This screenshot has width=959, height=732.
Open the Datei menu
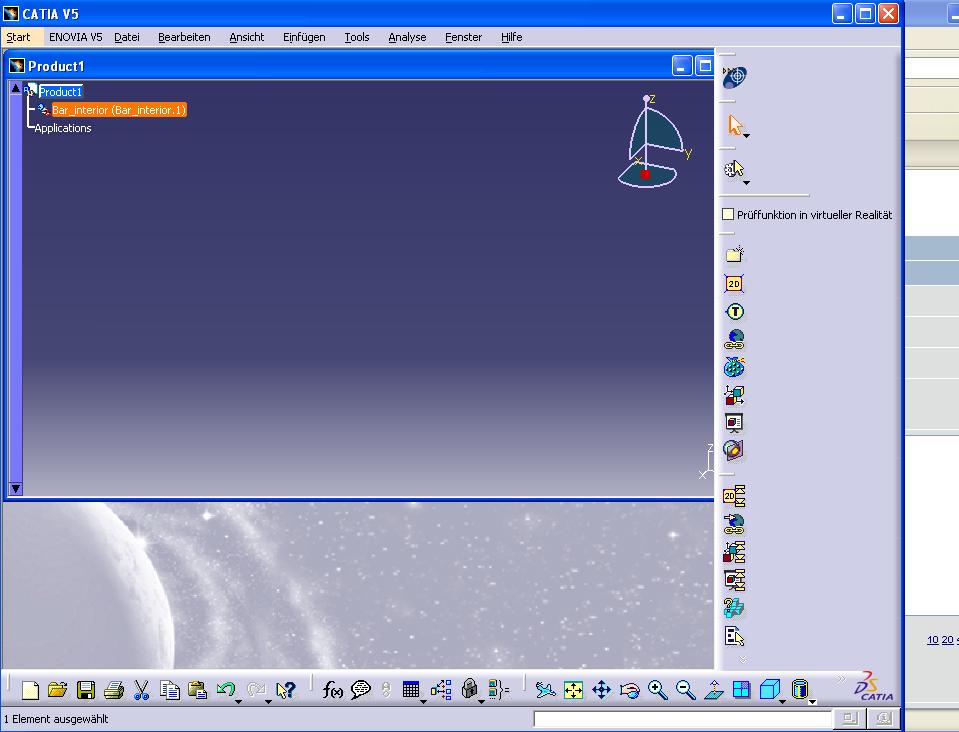[x=127, y=37]
